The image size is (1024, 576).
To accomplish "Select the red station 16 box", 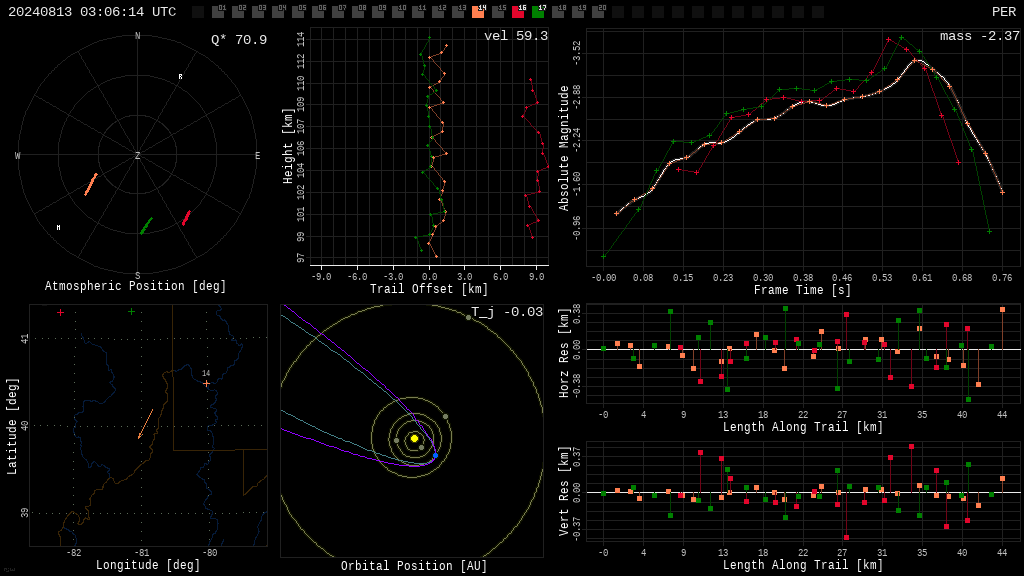I will (x=519, y=11).
